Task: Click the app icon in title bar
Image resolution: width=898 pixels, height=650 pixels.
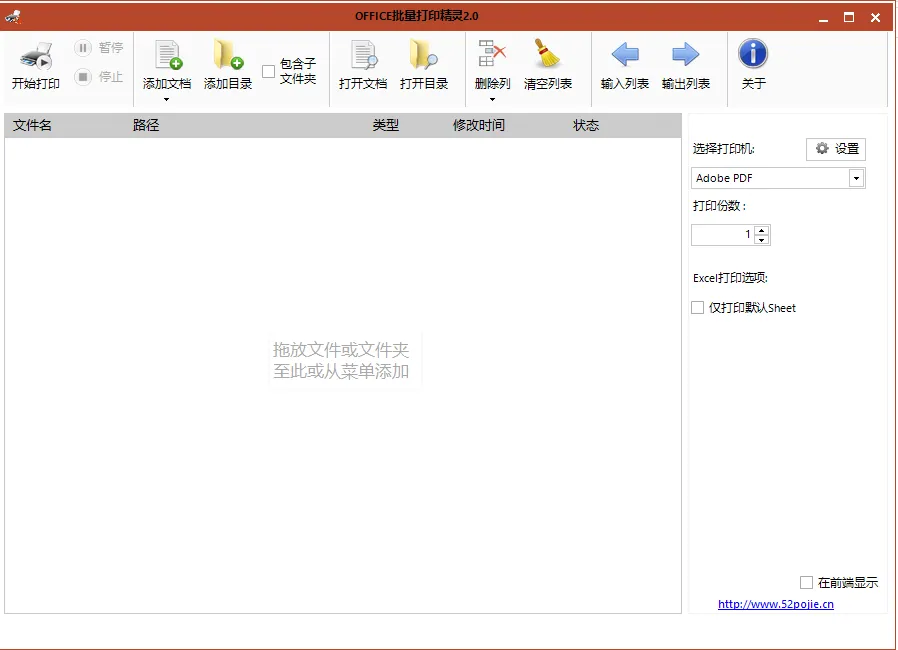Action: 13,17
